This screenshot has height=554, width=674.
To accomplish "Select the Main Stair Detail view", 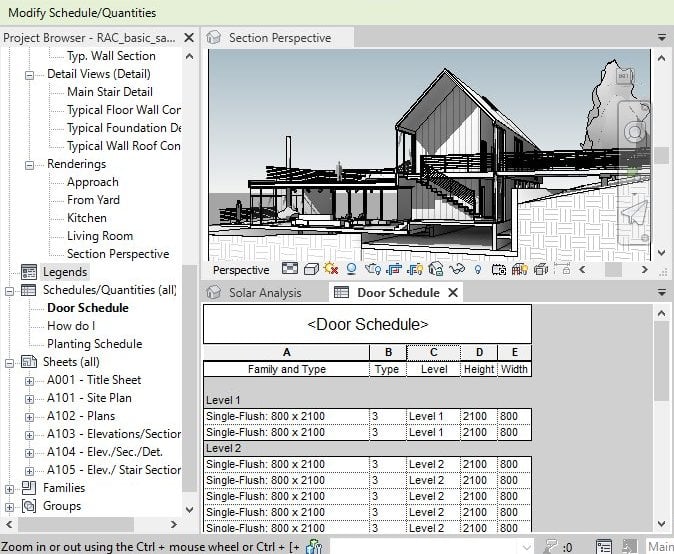I will point(110,92).
